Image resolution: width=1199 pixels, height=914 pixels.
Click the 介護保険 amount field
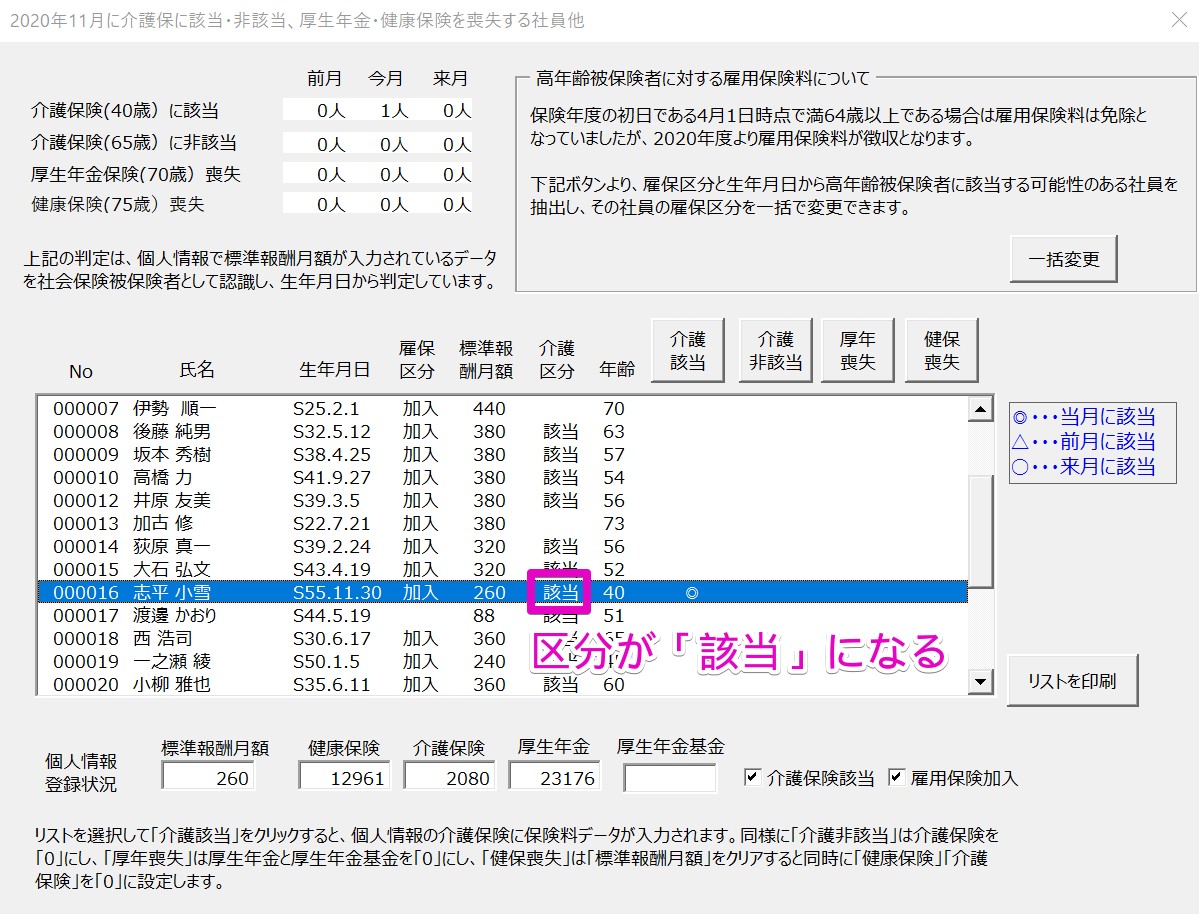click(x=449, y=778)
